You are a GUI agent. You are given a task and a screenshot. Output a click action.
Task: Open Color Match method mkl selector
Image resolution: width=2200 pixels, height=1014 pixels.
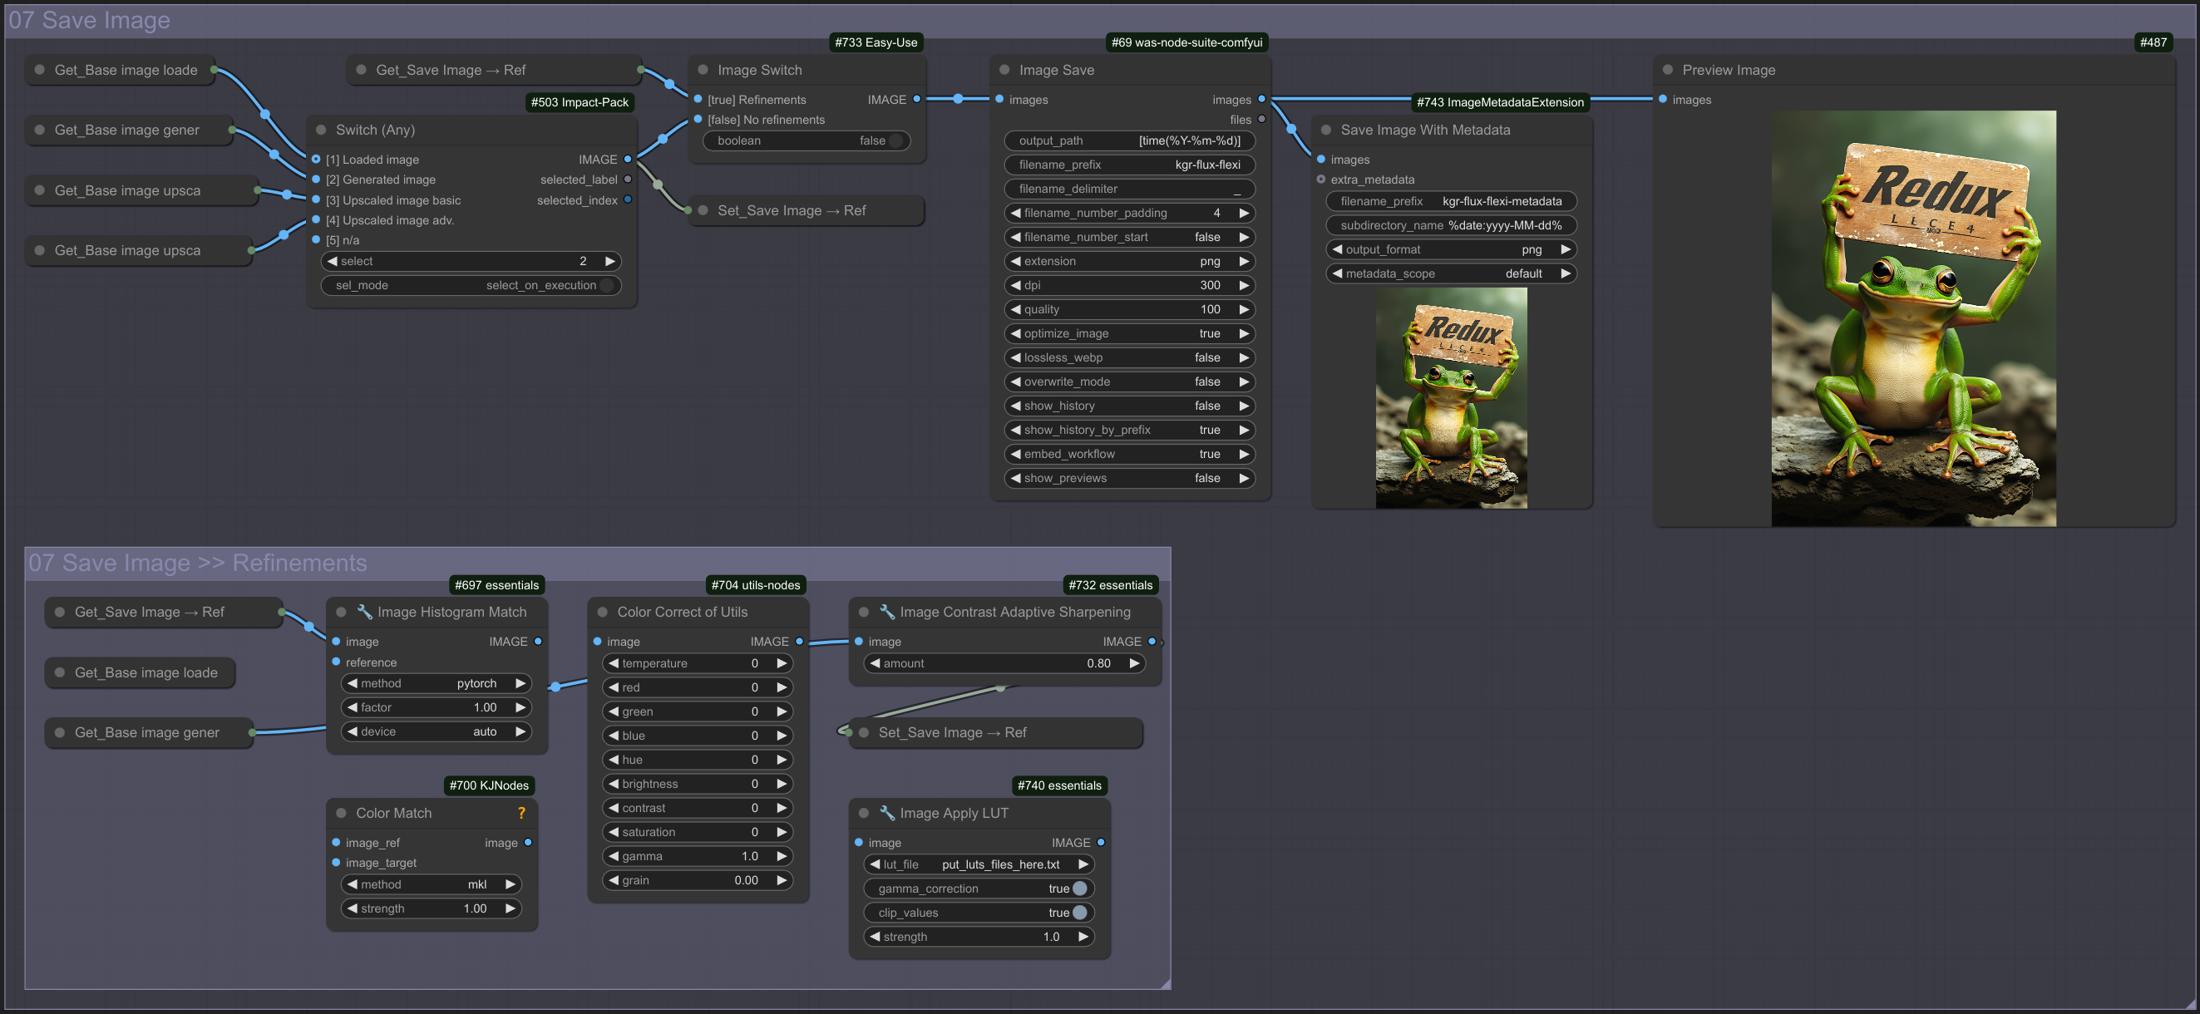[x=432, y=884]
